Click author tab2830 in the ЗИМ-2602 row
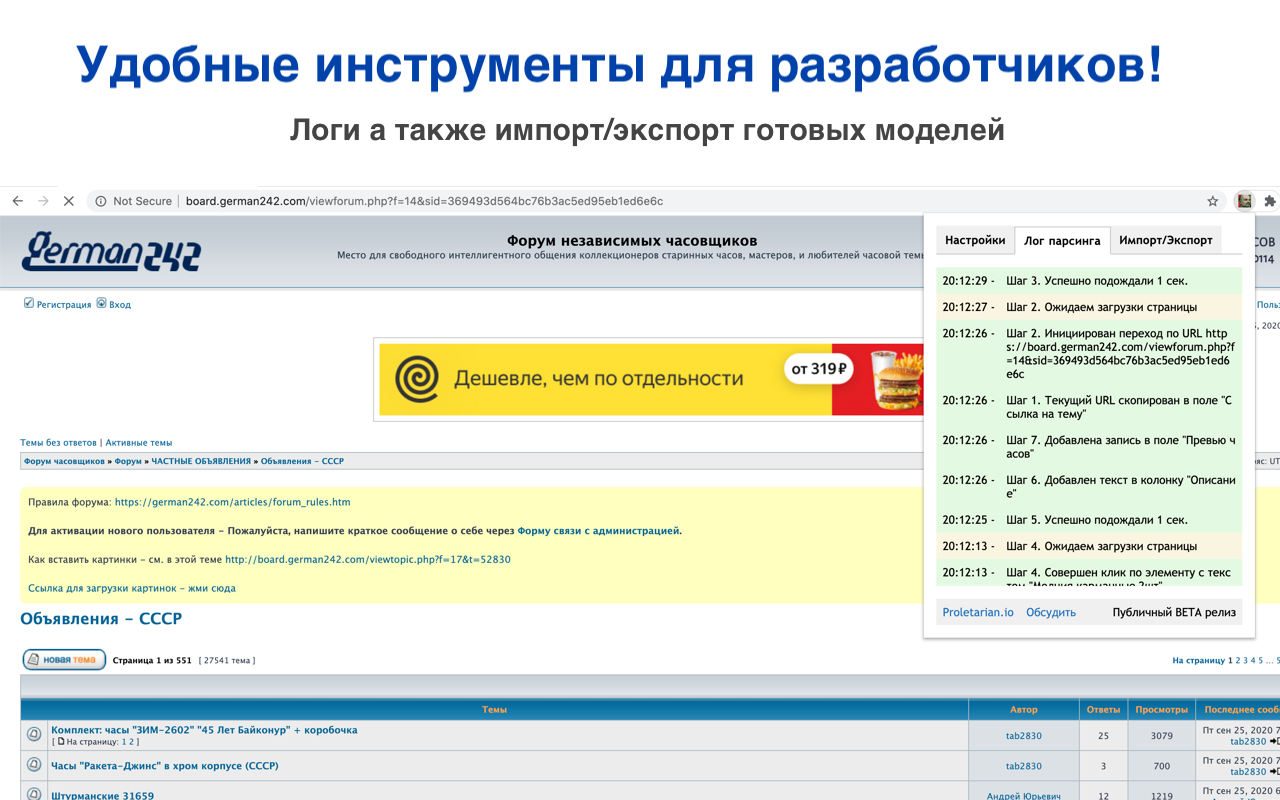This screenshot has height=800, width=1280. pyautogui.click(x=1024, y=736)
